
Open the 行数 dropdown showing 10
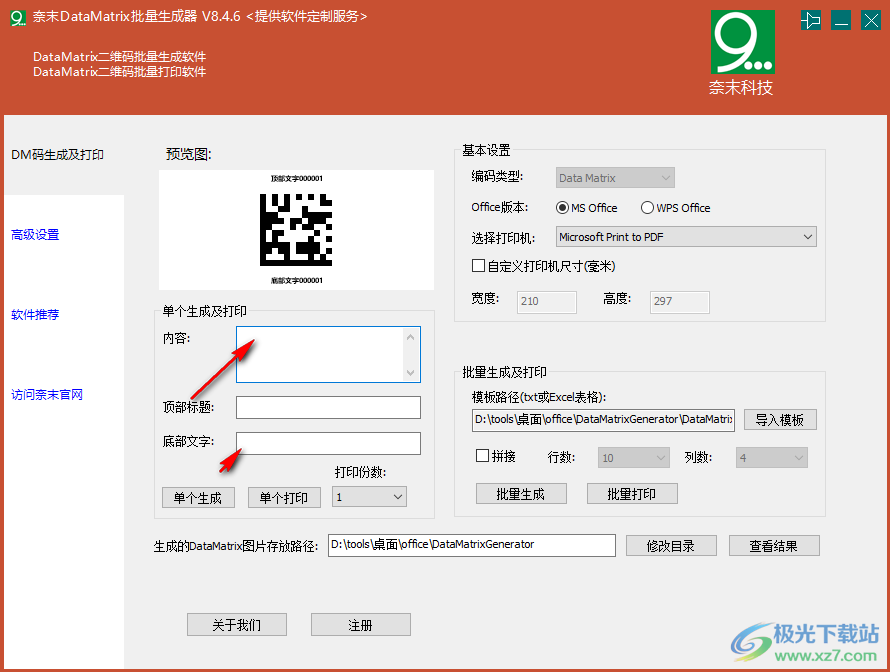633,457
